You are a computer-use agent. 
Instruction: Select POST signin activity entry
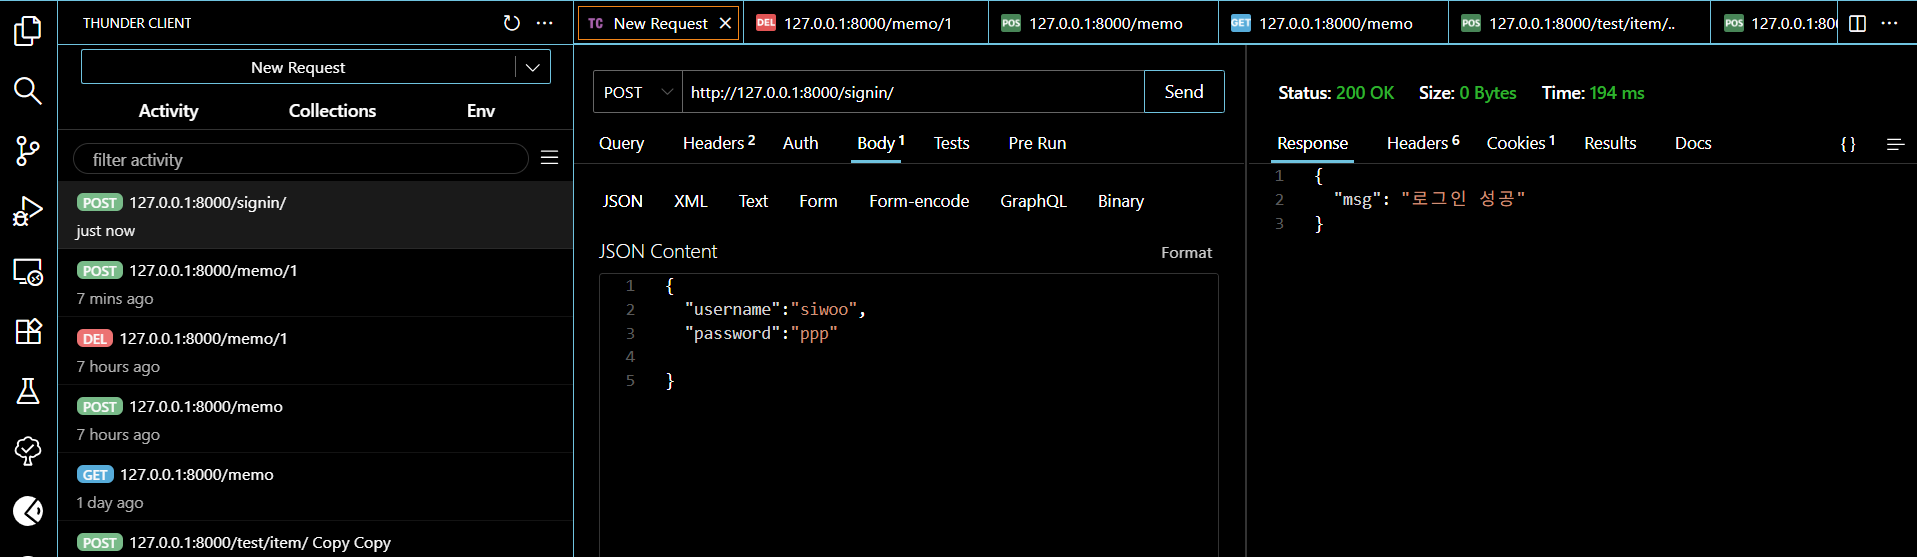[315, 215]
